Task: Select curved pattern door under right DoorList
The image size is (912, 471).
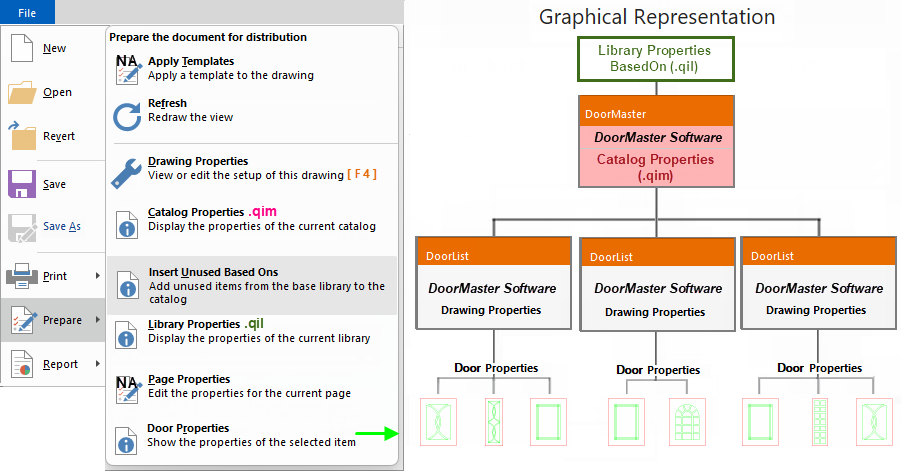Action: tap(874, 422)
